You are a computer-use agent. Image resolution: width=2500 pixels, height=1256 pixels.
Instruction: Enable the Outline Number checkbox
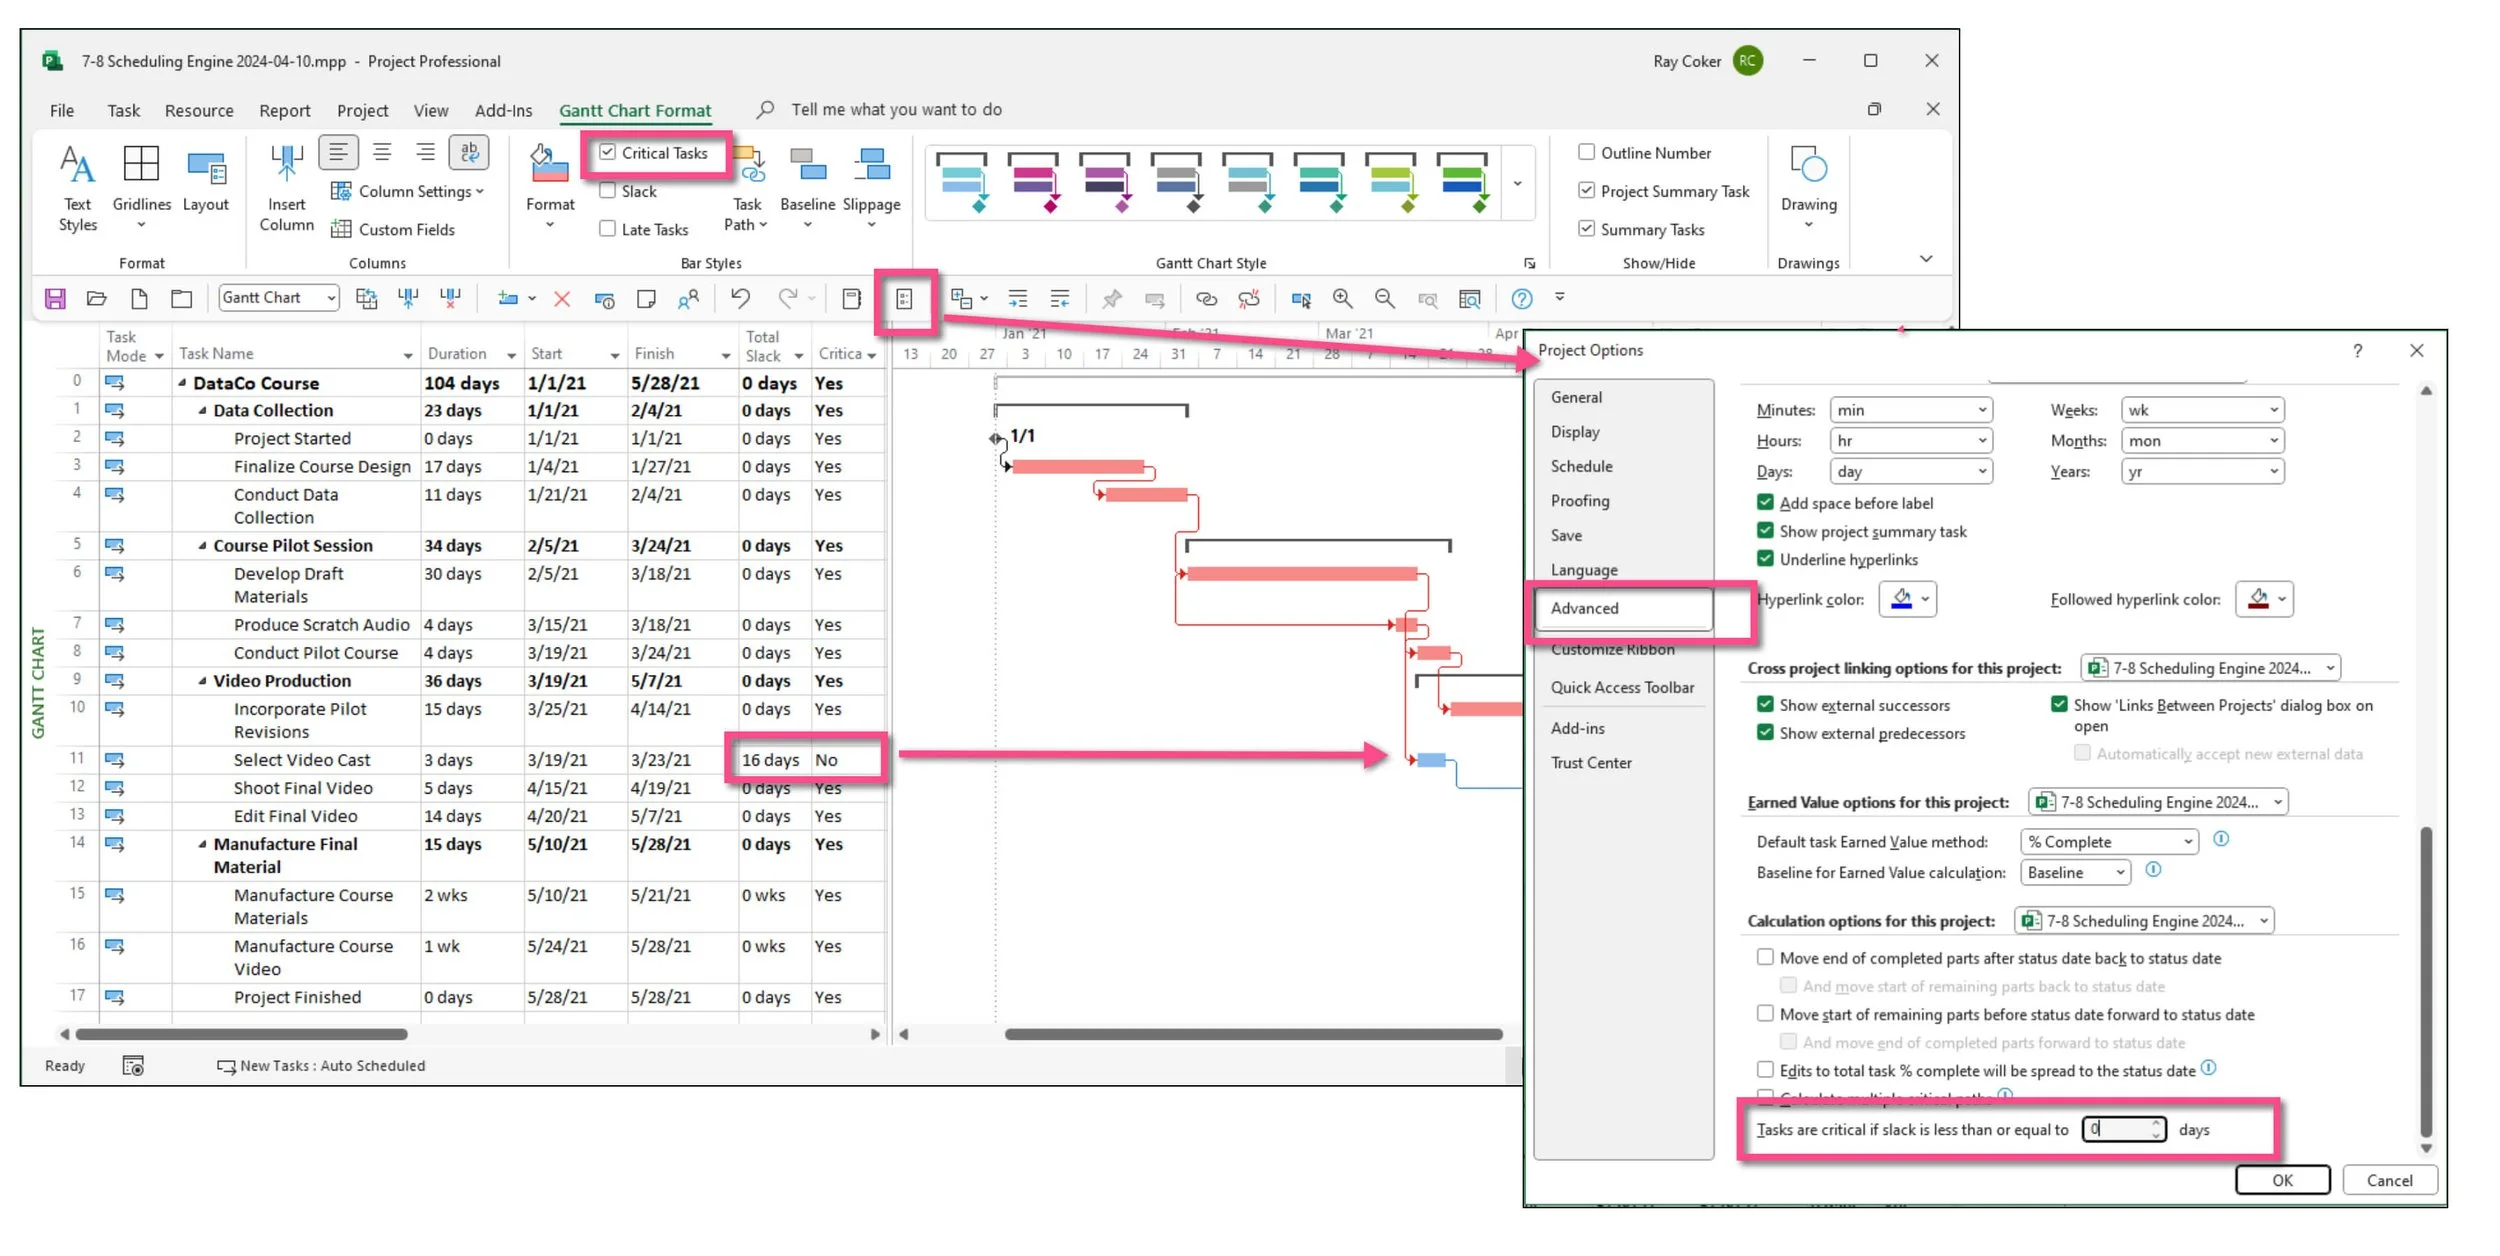click(1586, 152)
